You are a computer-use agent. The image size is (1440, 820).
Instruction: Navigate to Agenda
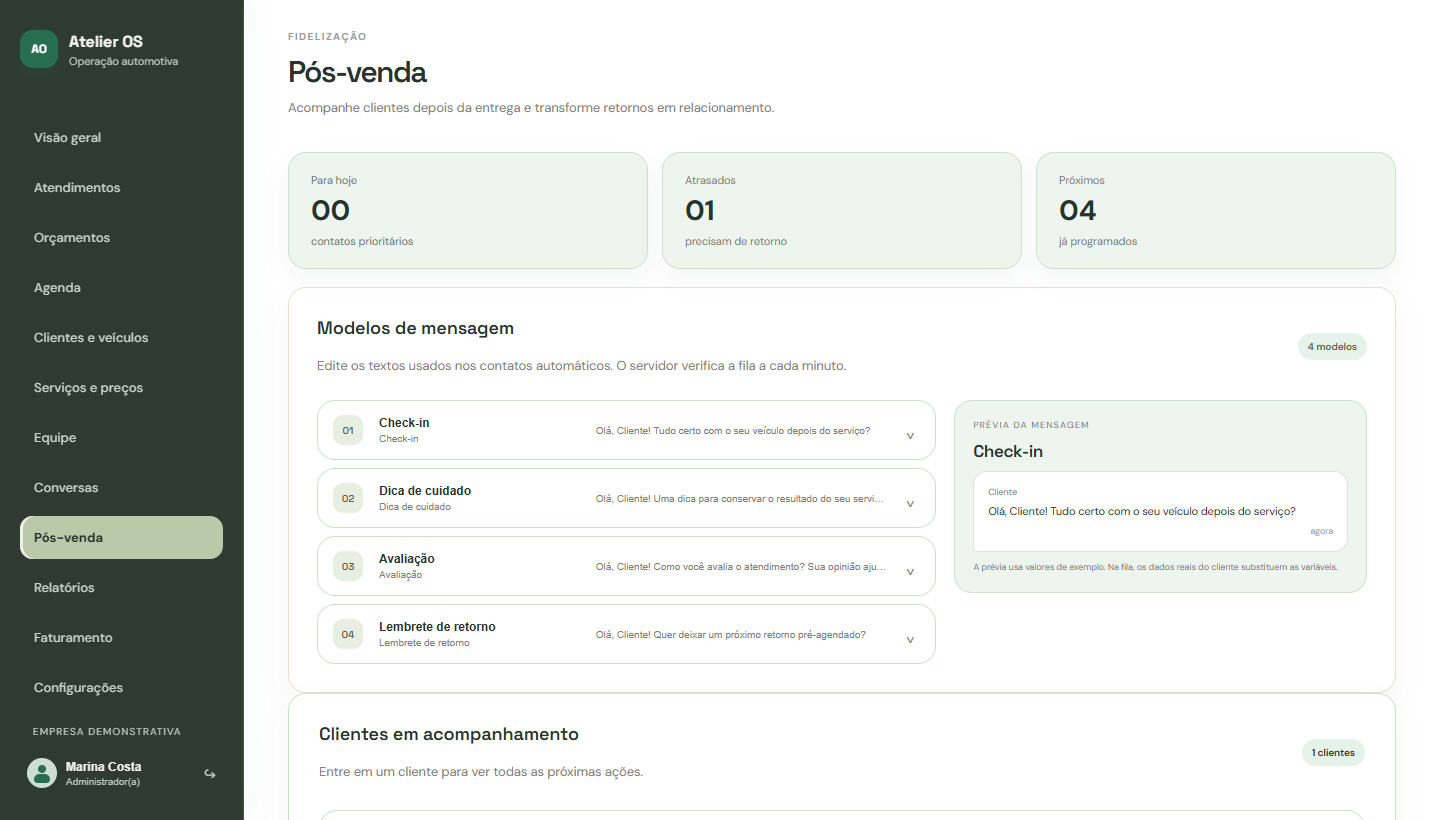point(121,288)
